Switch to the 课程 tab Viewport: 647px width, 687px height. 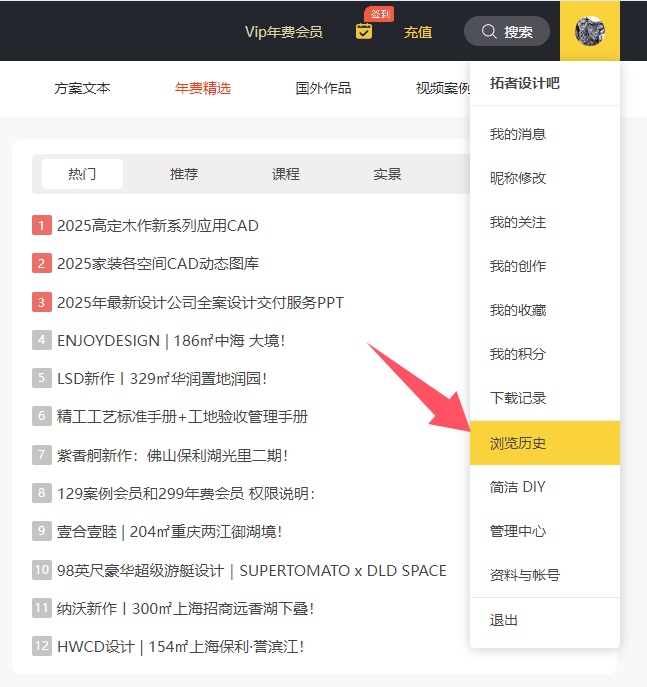pyautogui.click(x=286, y=174)
